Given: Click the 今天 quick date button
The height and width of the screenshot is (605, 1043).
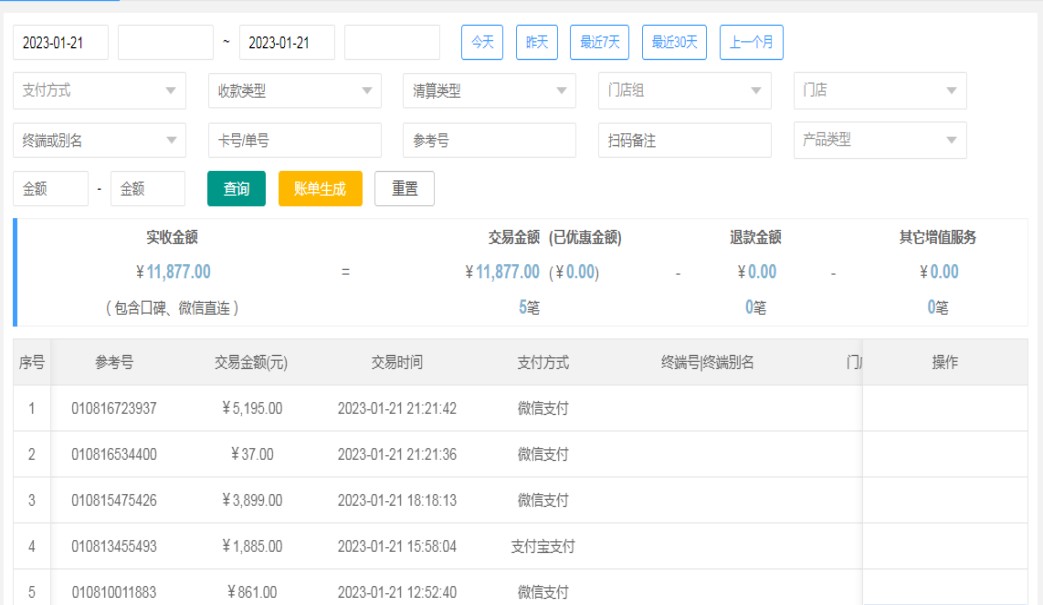Looking at the screenshot, I should [482, 42].
